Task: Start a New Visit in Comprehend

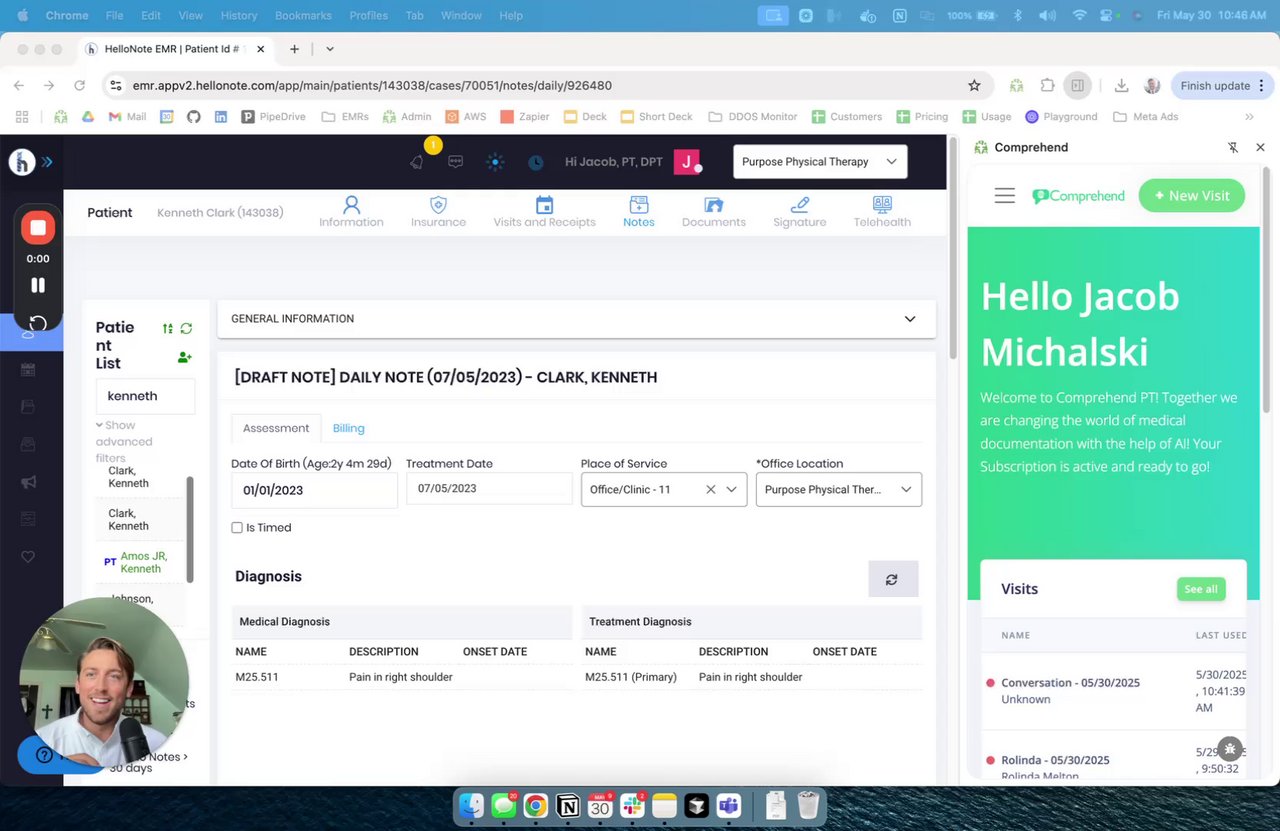Action: point(1192,196)
